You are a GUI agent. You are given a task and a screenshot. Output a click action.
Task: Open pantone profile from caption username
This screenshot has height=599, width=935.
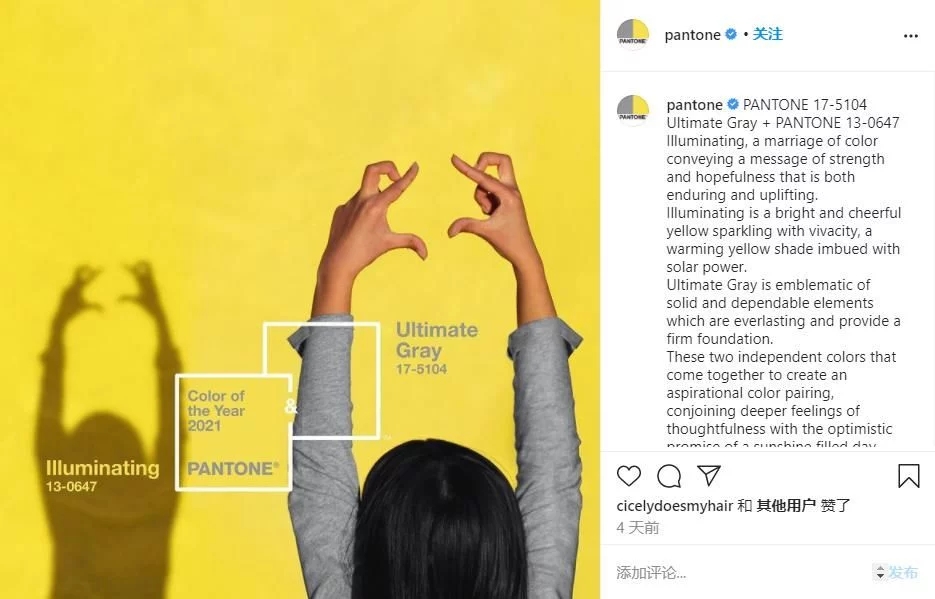(x=695, y=105)
